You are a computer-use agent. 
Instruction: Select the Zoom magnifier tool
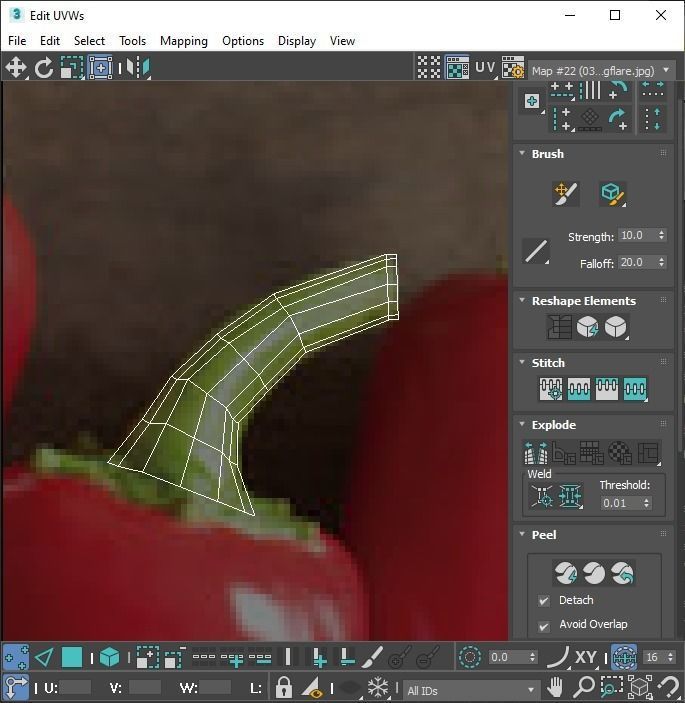584,686
